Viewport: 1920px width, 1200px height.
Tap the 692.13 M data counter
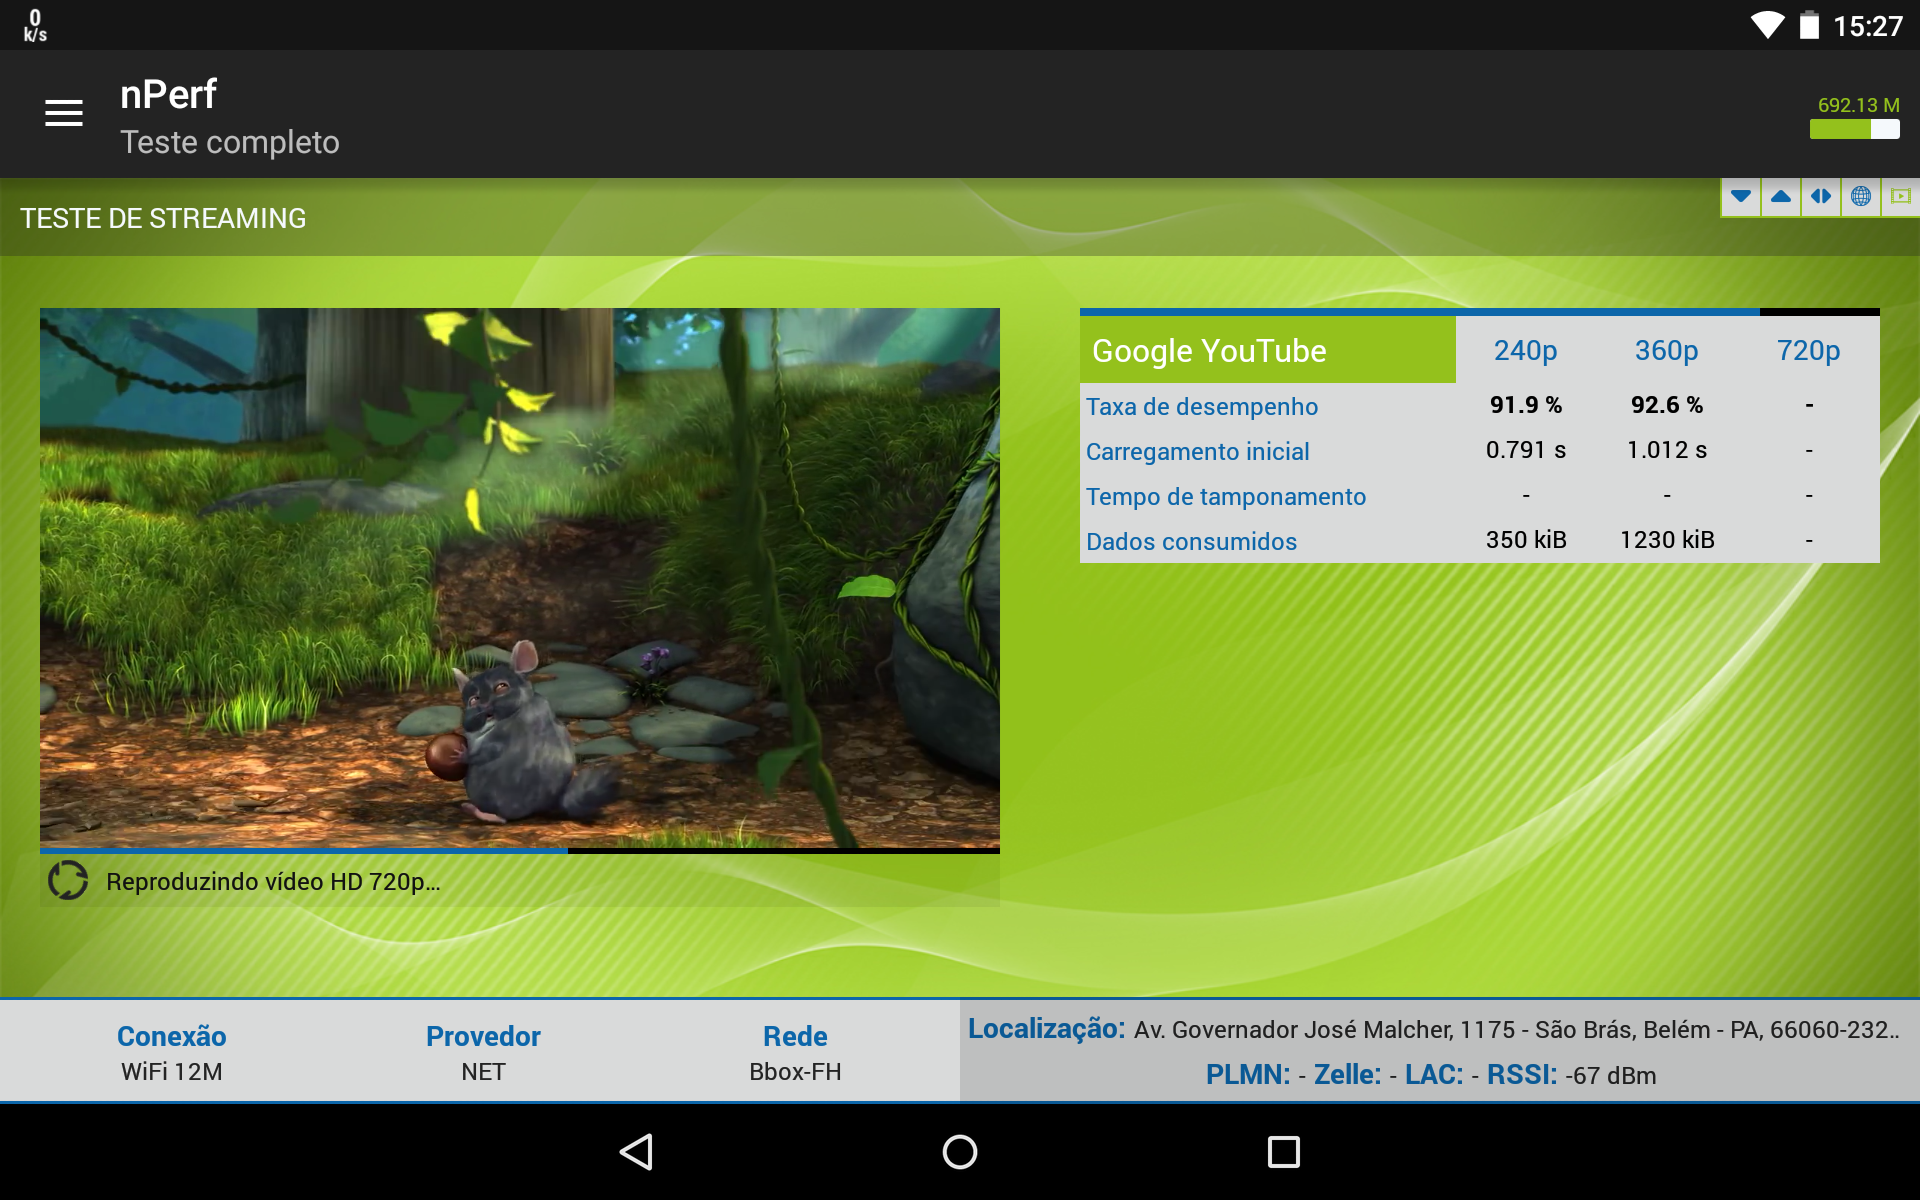[1858, 105]
